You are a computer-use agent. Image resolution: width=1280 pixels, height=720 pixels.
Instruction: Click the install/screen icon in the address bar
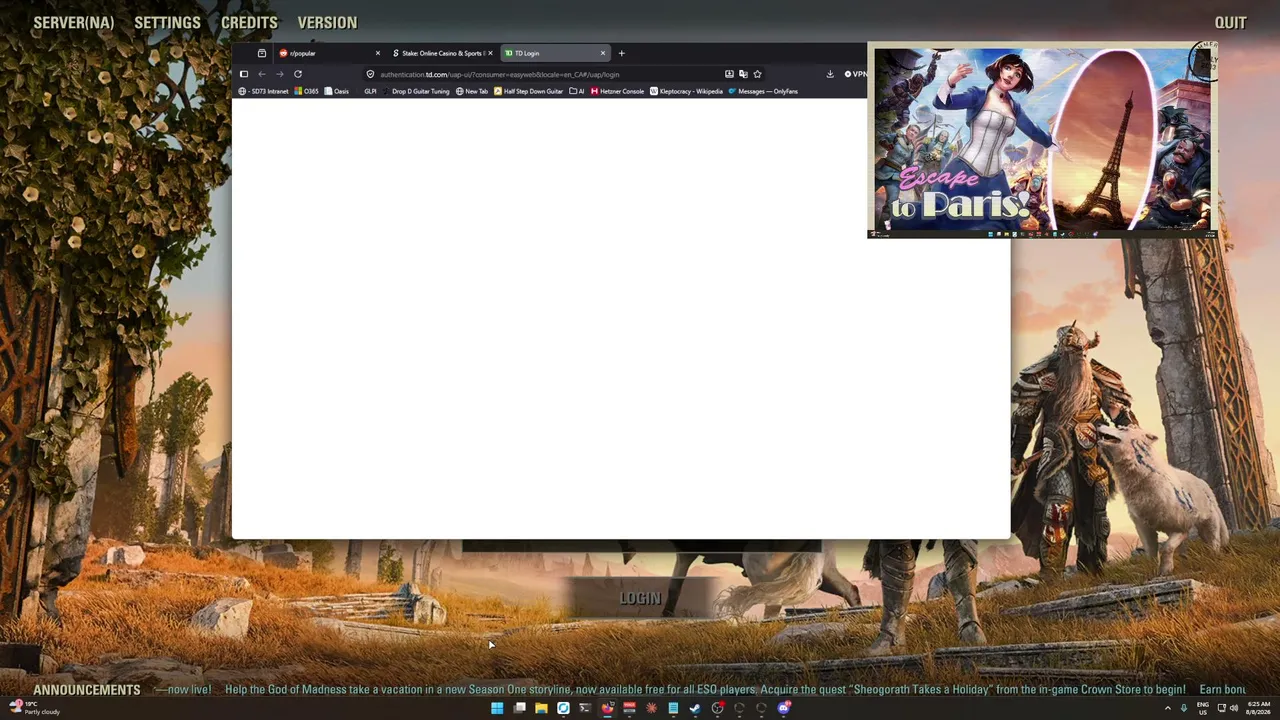(x=729, y=74)
